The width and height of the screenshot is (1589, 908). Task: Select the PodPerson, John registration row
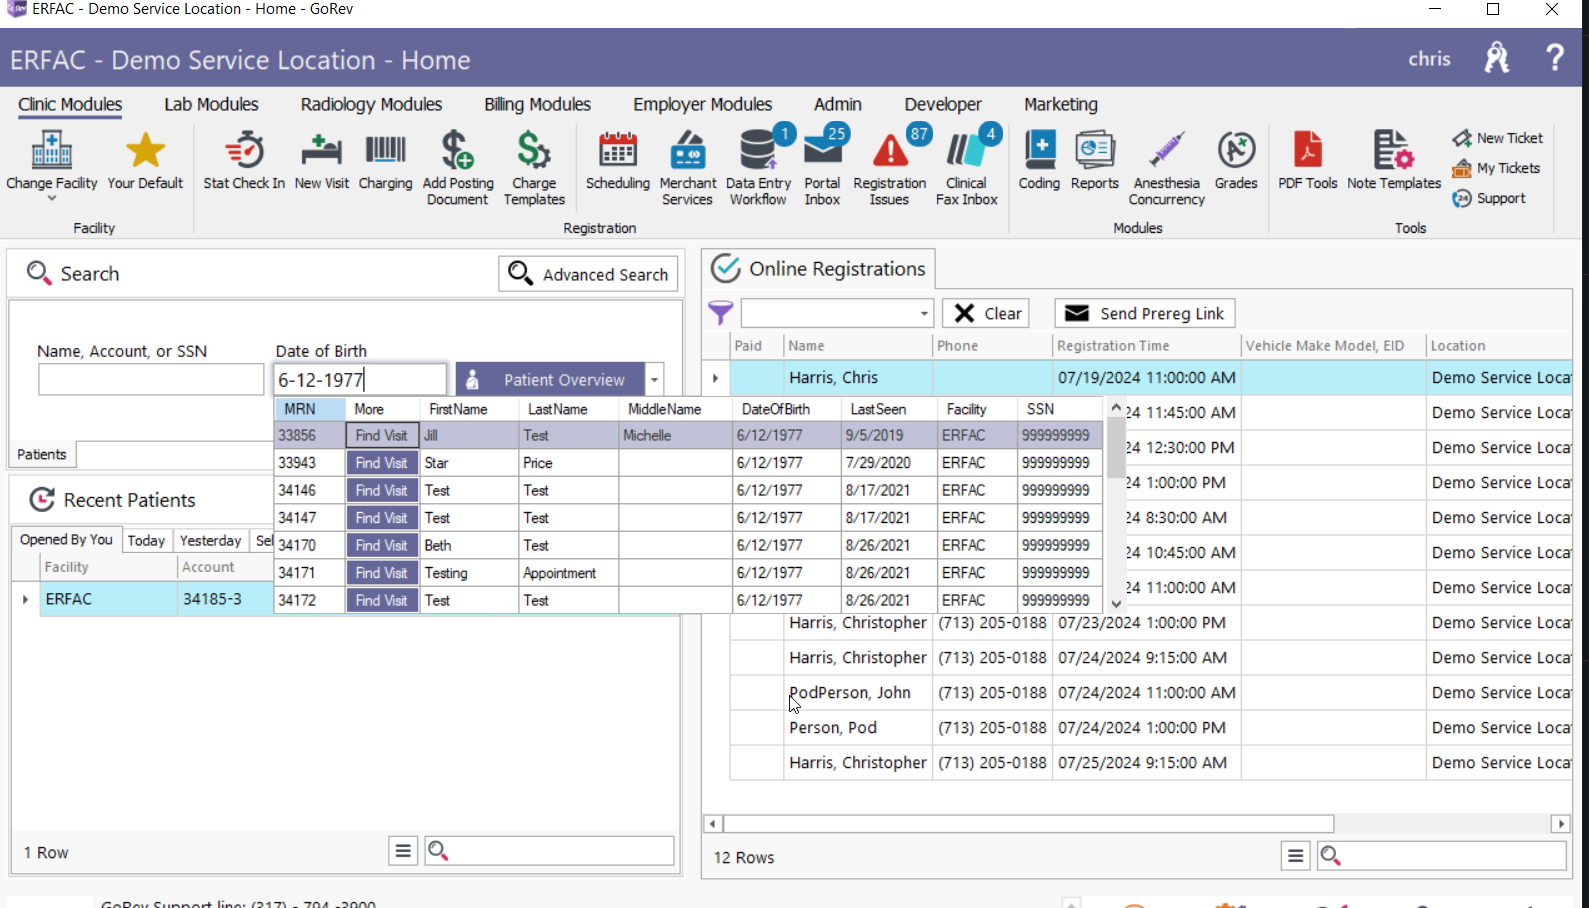tap(1150, 692)
